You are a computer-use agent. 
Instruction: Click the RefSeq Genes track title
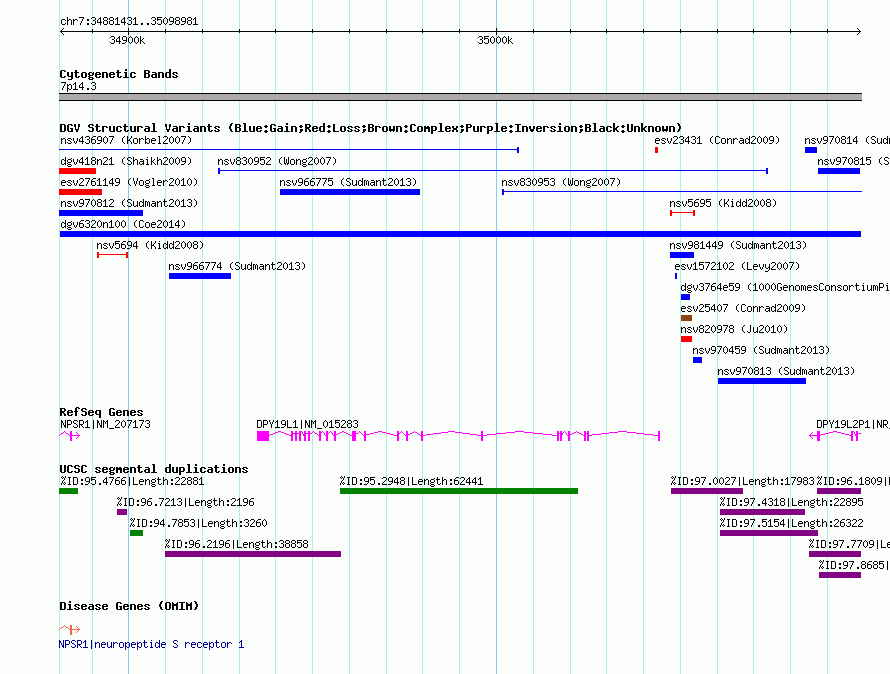(x=101, y=412)
